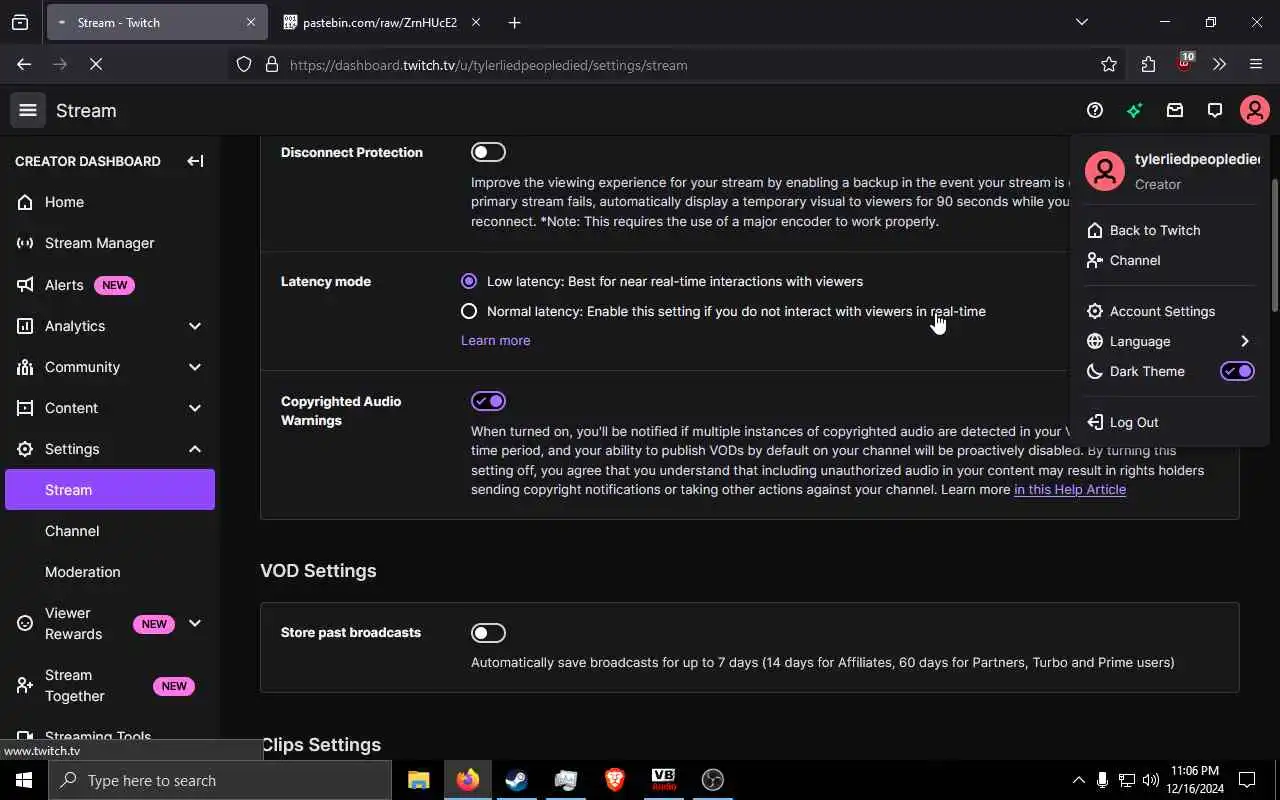Click the URL address bar

pos(660,65)
